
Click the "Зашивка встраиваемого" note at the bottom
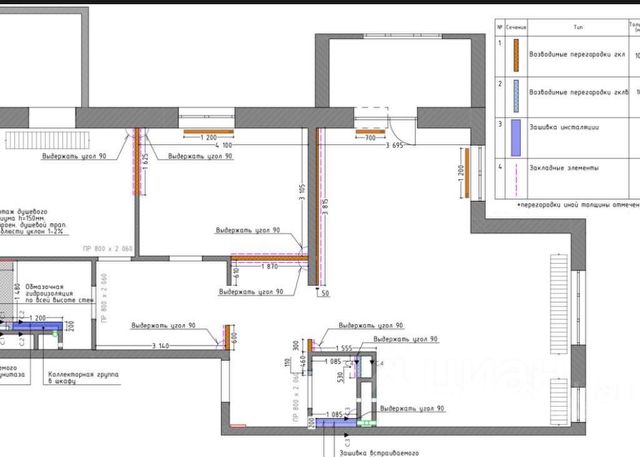point(379,453)
